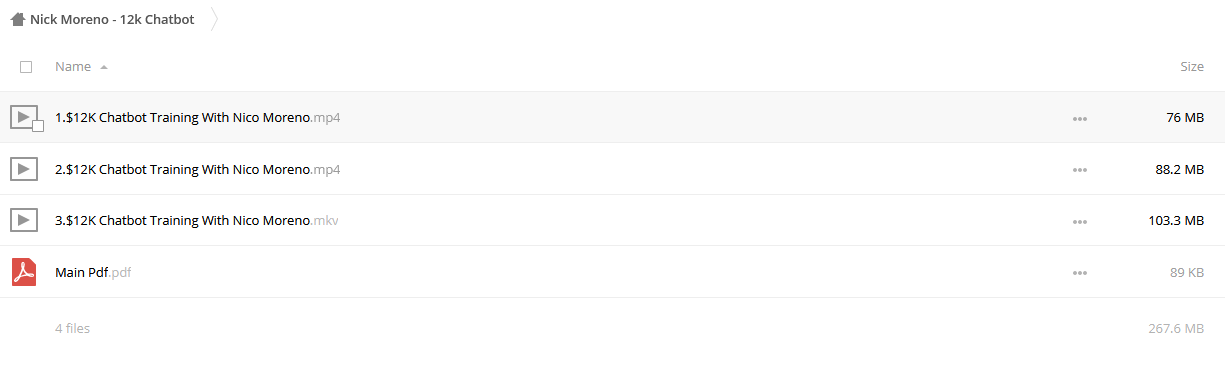
Task: Click the red PDF icon for Main Pdf
Action: (24, 272)
